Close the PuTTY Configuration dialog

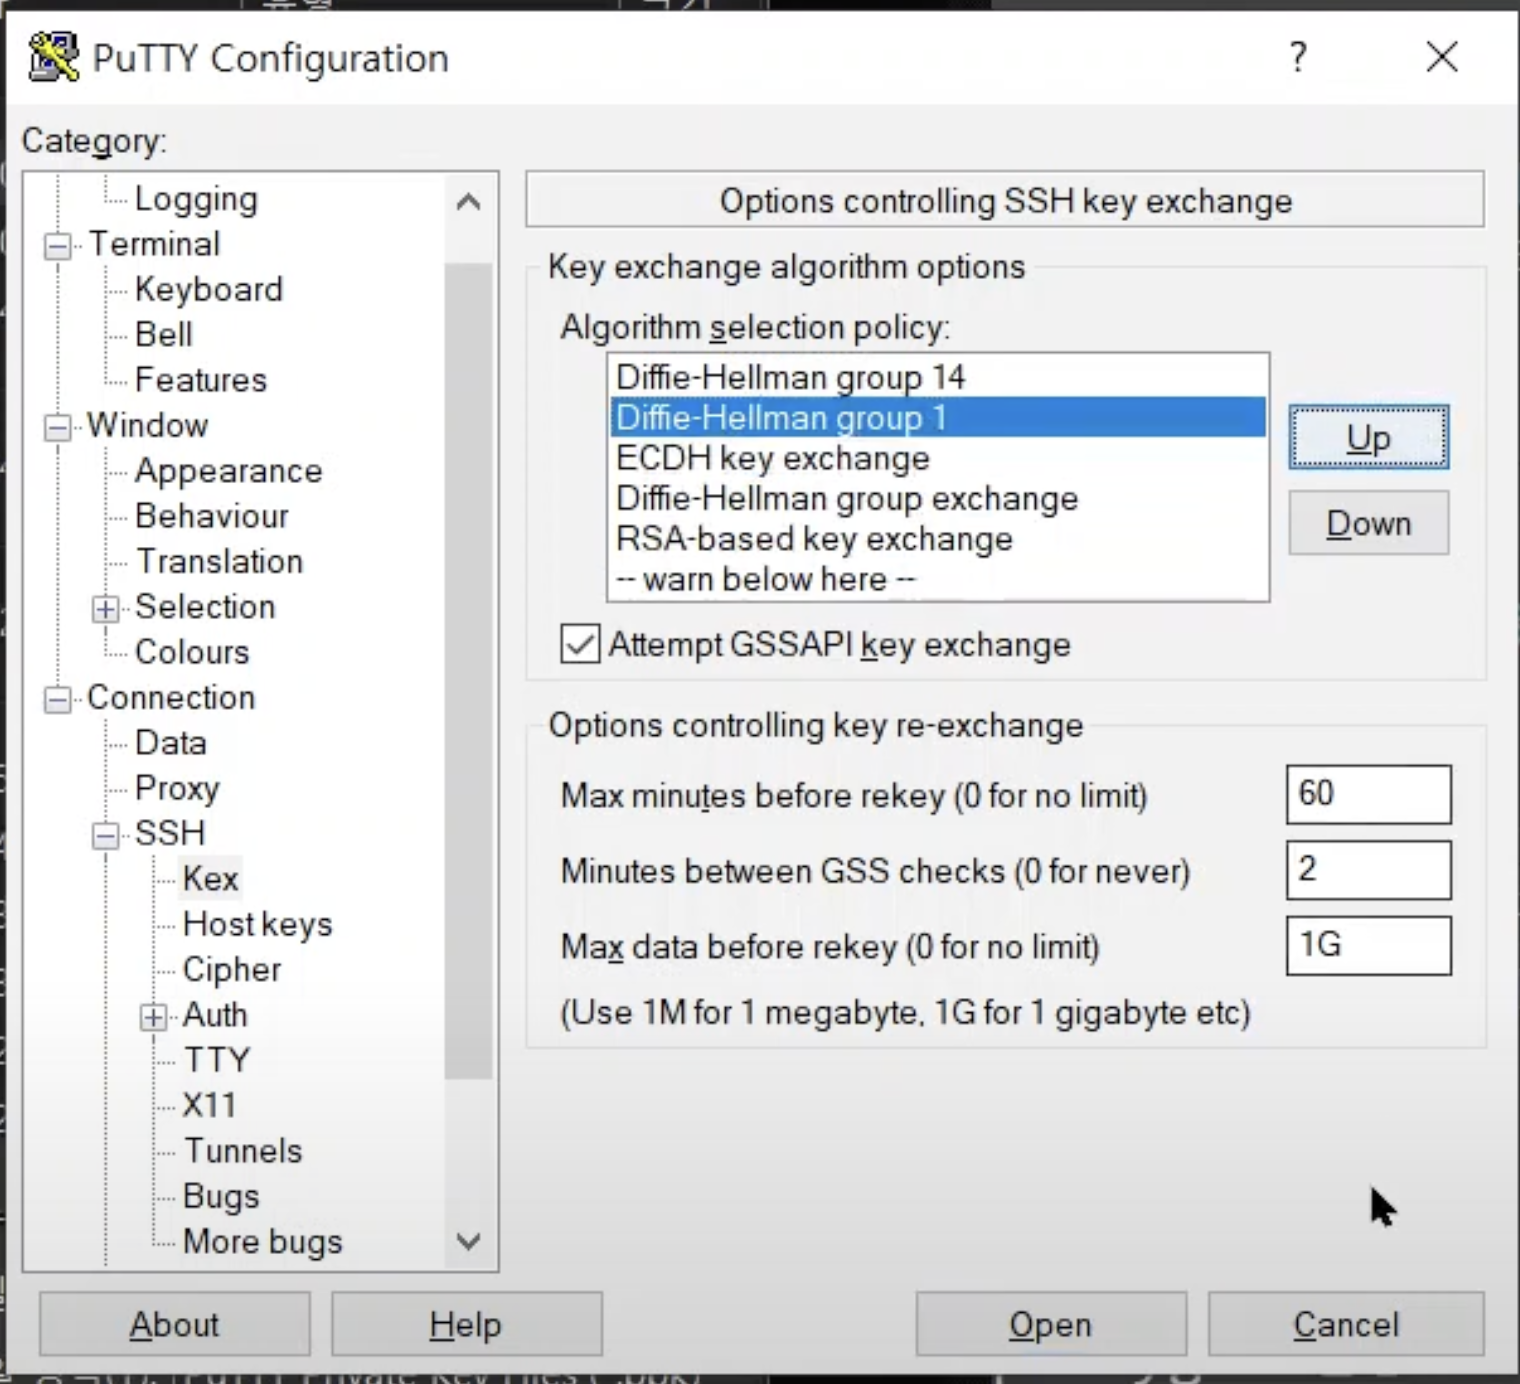[x=1442, y=56]
